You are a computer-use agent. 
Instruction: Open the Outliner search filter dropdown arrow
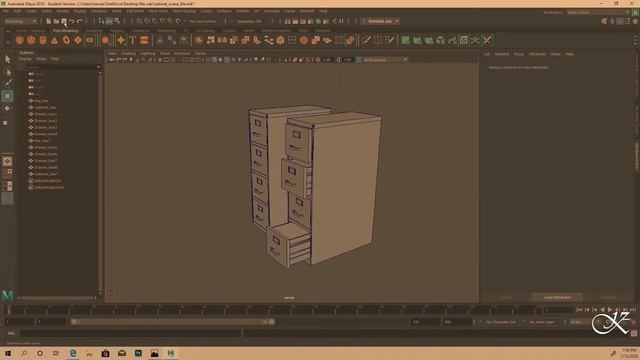[98, 67]
